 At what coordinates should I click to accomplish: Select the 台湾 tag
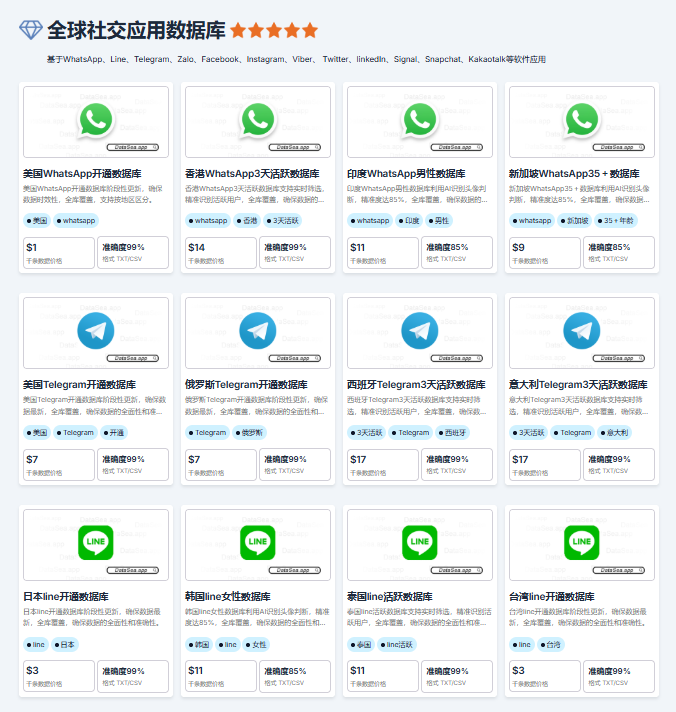coord(550,645)
